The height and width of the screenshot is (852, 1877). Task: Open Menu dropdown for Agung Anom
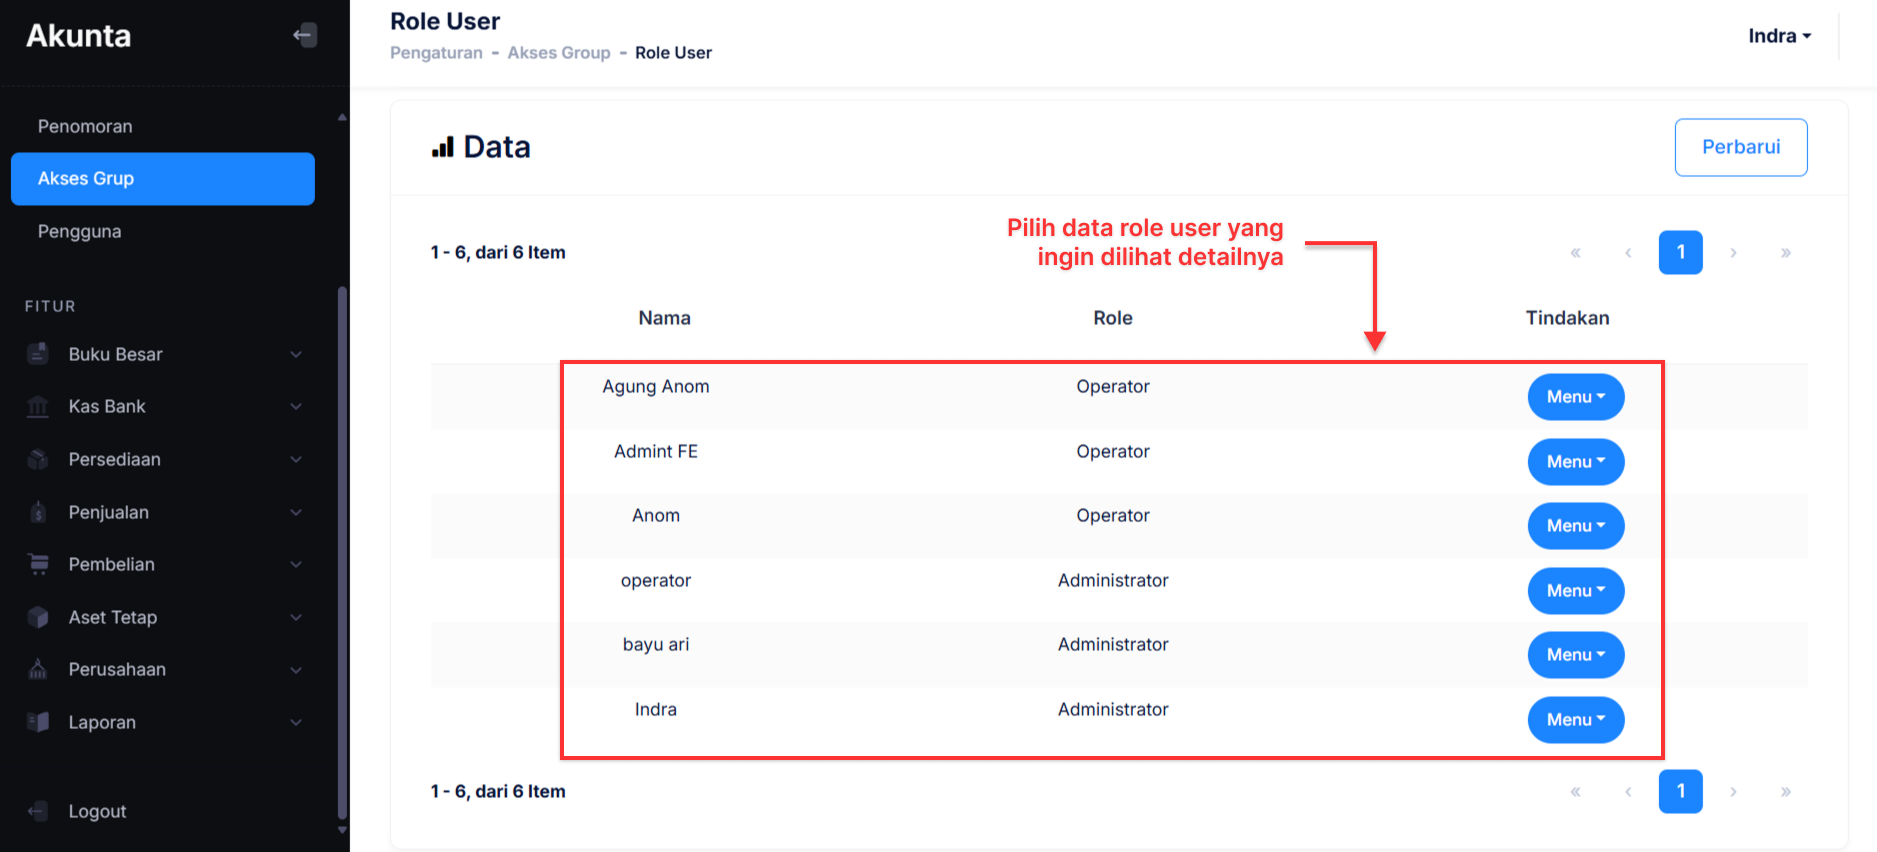point(1575,397)
